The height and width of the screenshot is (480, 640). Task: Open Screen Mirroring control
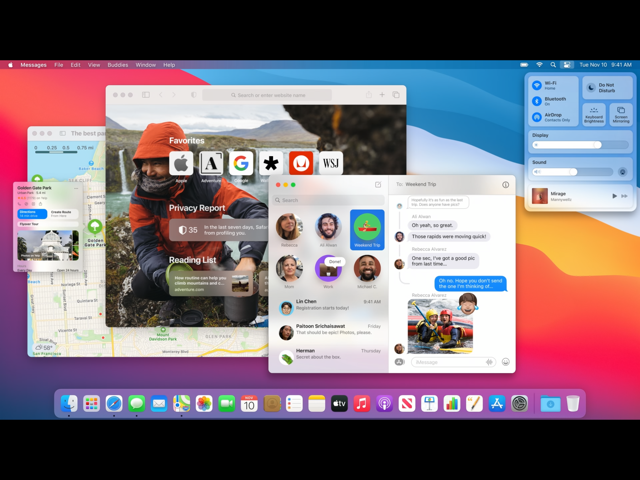point(621,115)
